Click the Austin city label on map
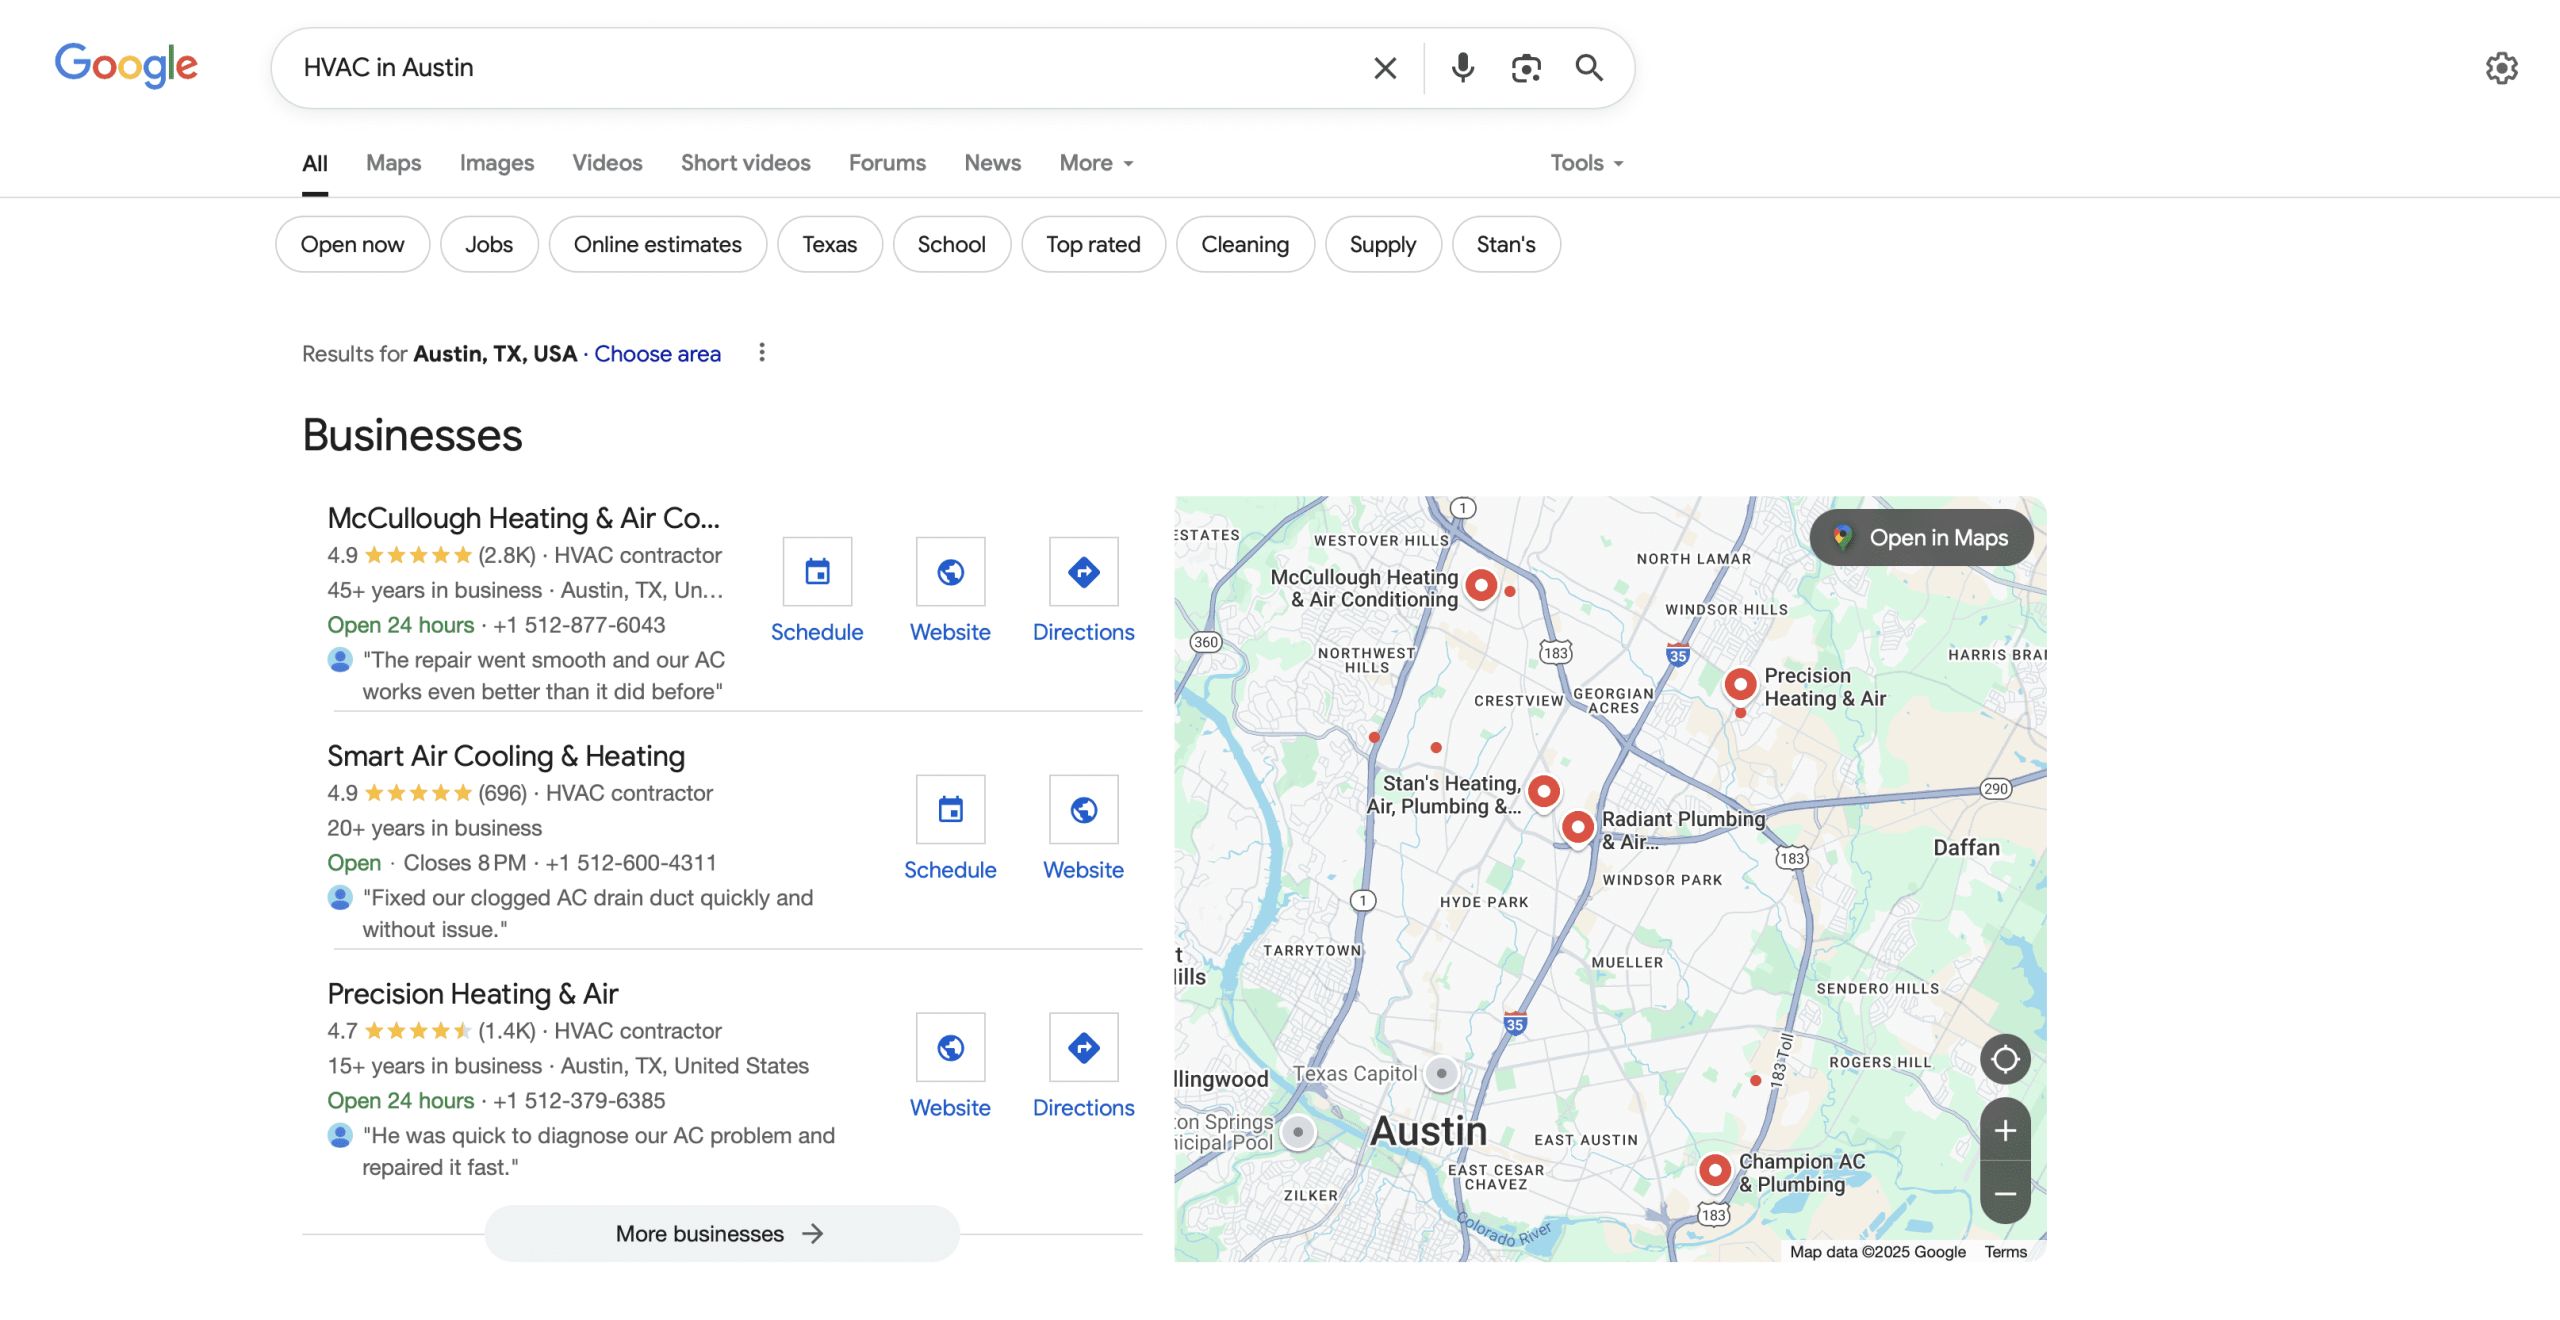Screen dimensions: 2560x1320 (1428, 1131)
